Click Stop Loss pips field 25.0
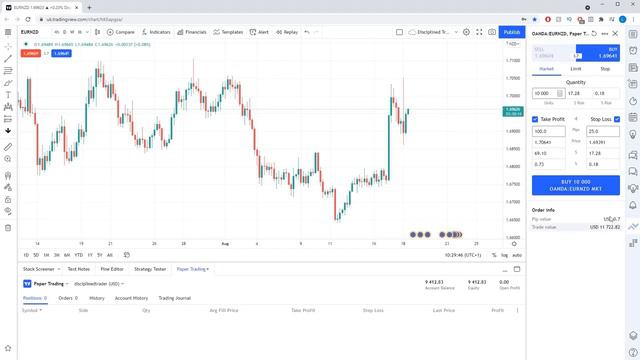This screenshot has width=640, height=360. point(603,131)
